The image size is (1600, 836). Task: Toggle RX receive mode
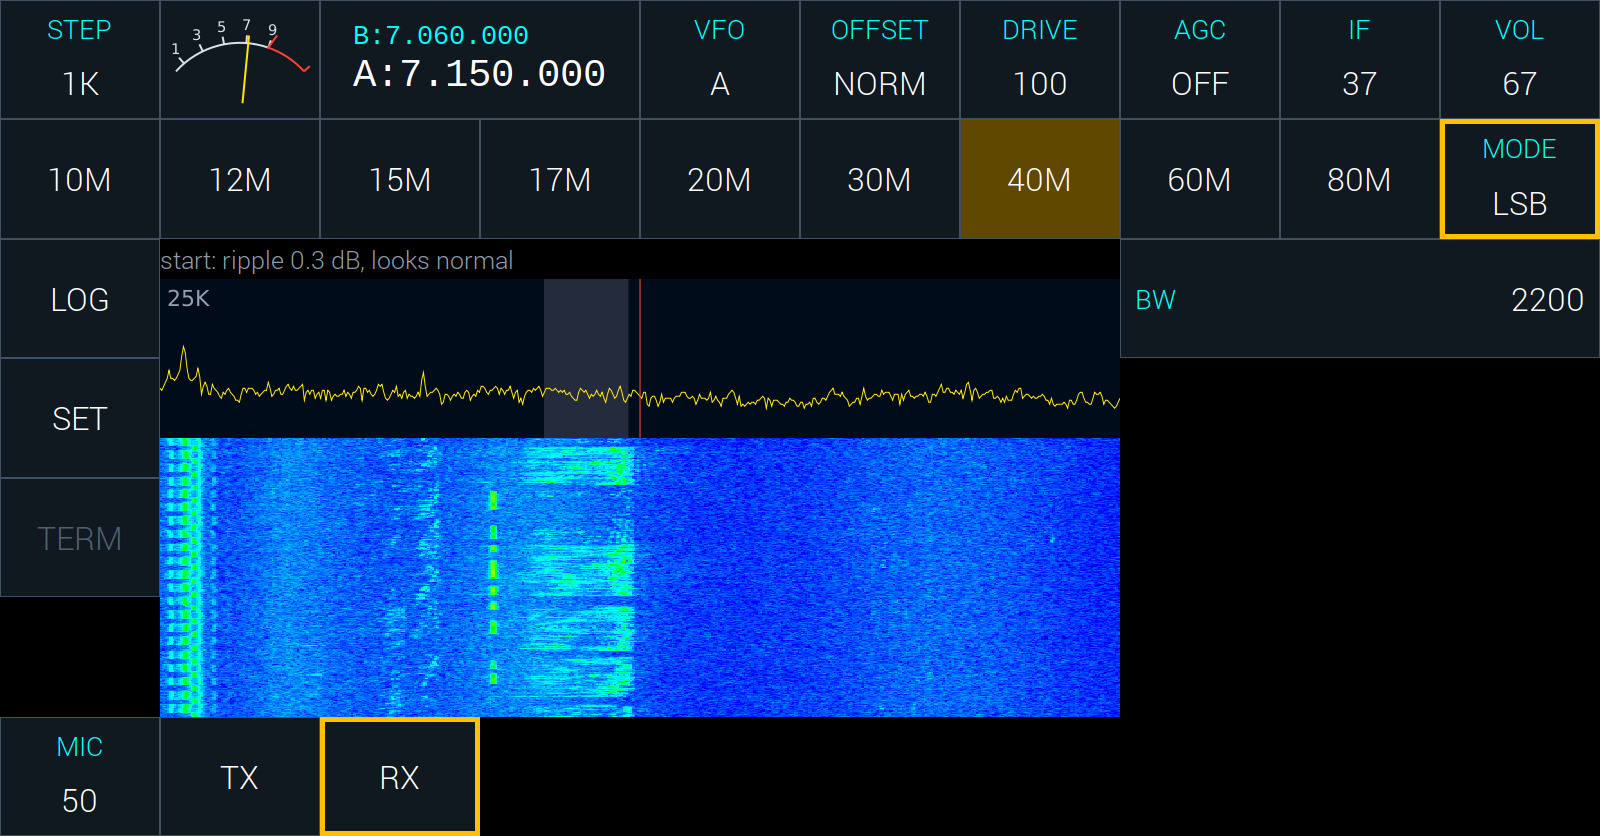pyautogui.click(x=400, y=777)
